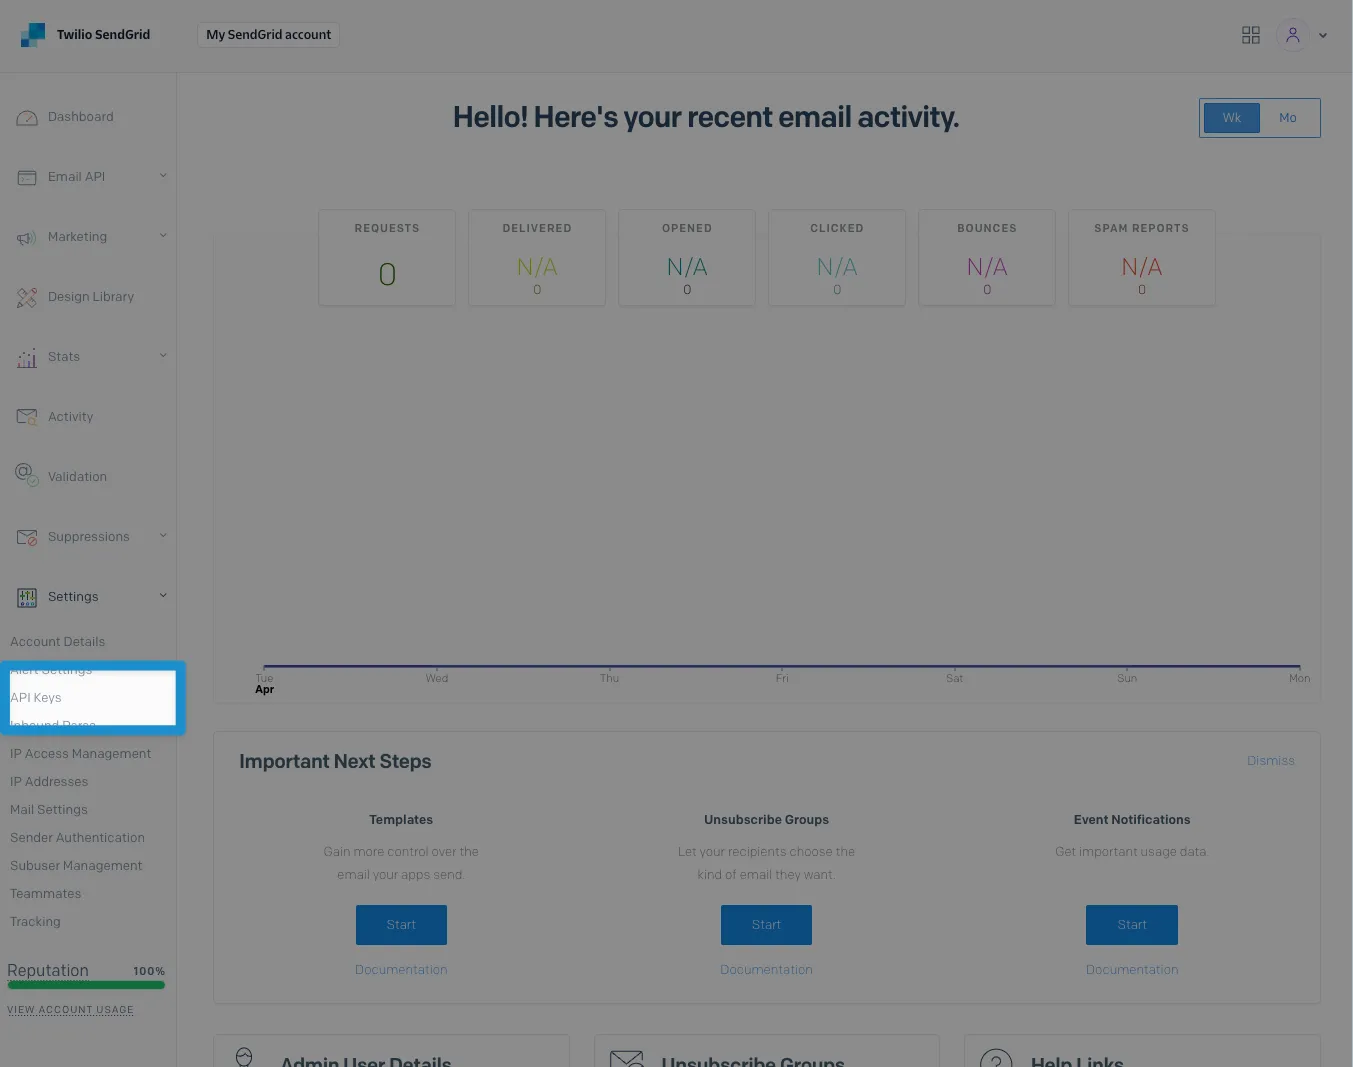Click the Twilio SendGrid logo
Screen dimensions: 1353x1067
click(x=86, y=35)
